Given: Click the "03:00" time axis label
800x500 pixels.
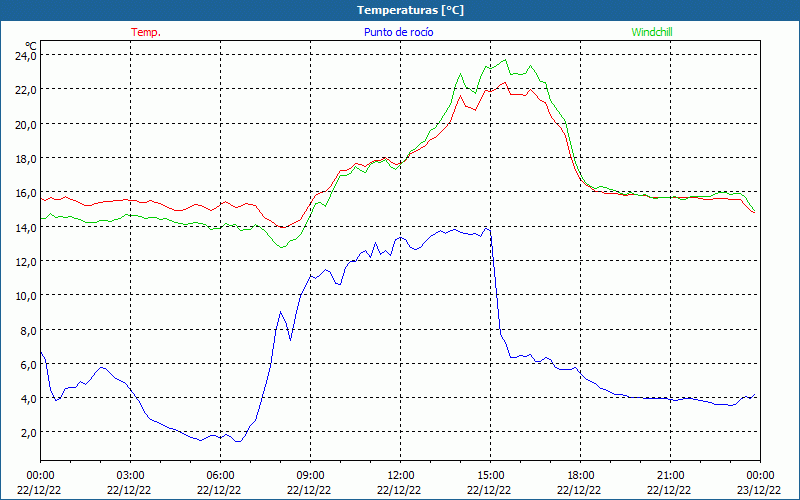Looking at the screenshot, I should (131, 476).
